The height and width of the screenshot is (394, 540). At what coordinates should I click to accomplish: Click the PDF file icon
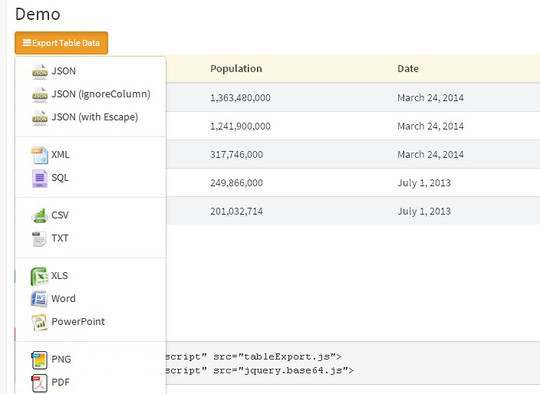tap(39, 383)
